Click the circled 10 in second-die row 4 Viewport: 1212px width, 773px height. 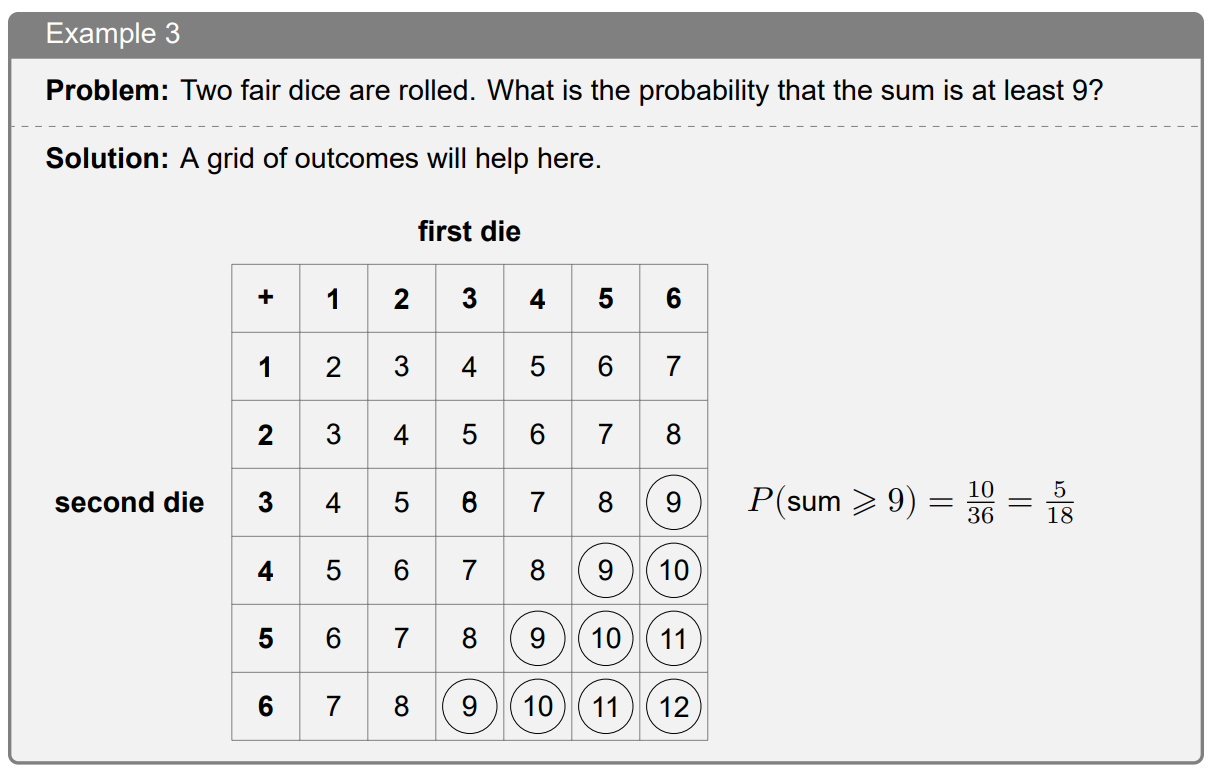(674, 570)
